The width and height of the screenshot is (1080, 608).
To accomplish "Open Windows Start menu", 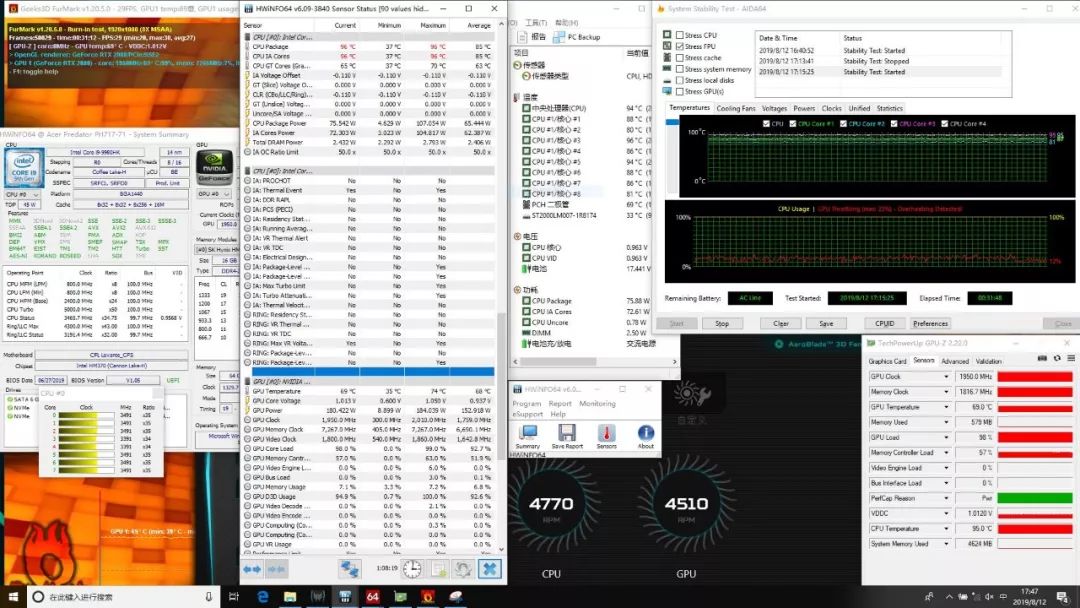I will 12,596.
